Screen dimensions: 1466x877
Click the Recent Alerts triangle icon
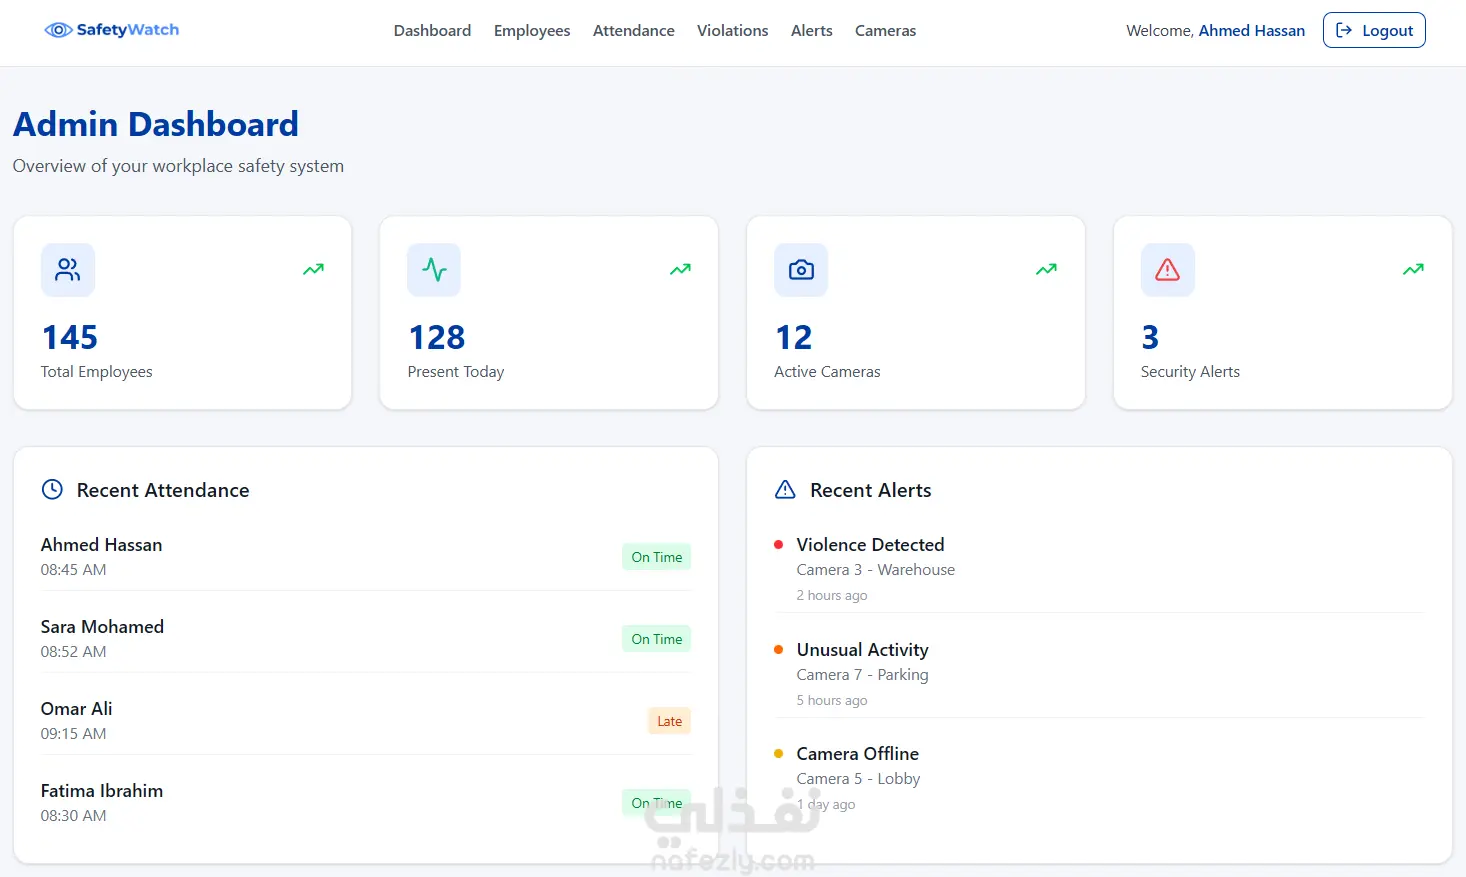click(x=786, y=490)
